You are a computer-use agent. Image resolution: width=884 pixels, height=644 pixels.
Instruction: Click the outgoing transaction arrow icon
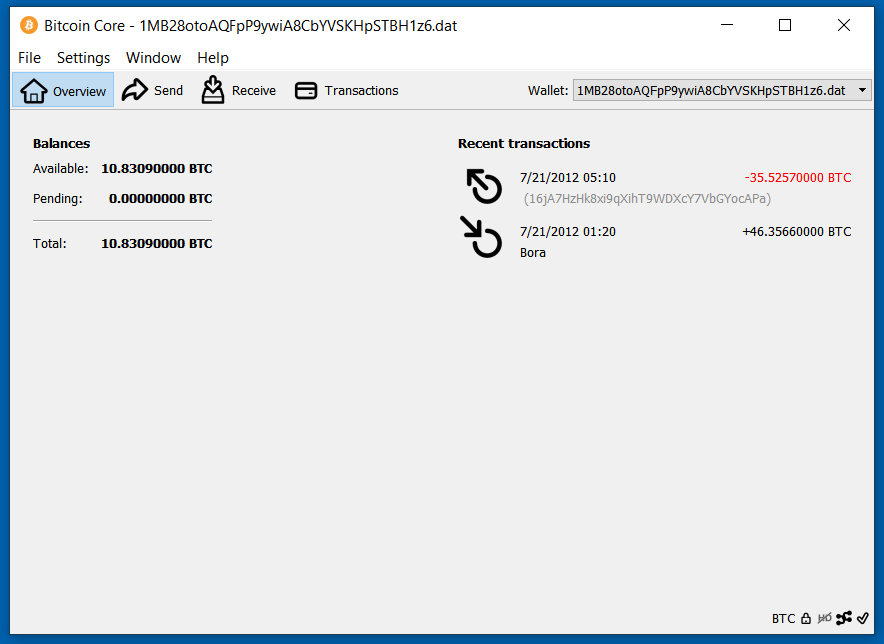pyautogui.click(x=485, y=186)
